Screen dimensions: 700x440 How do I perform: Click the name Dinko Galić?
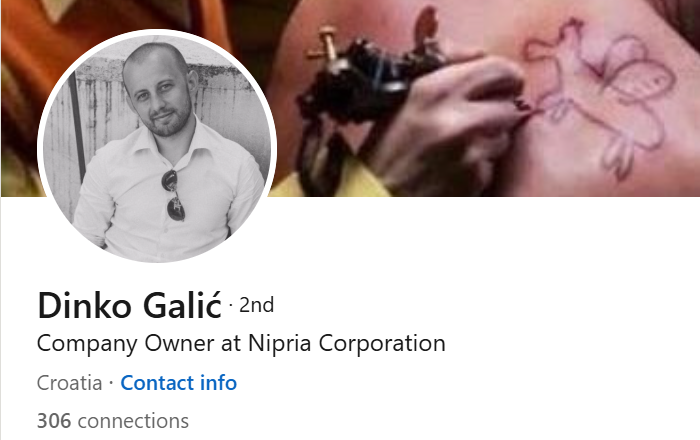(129, 306)
